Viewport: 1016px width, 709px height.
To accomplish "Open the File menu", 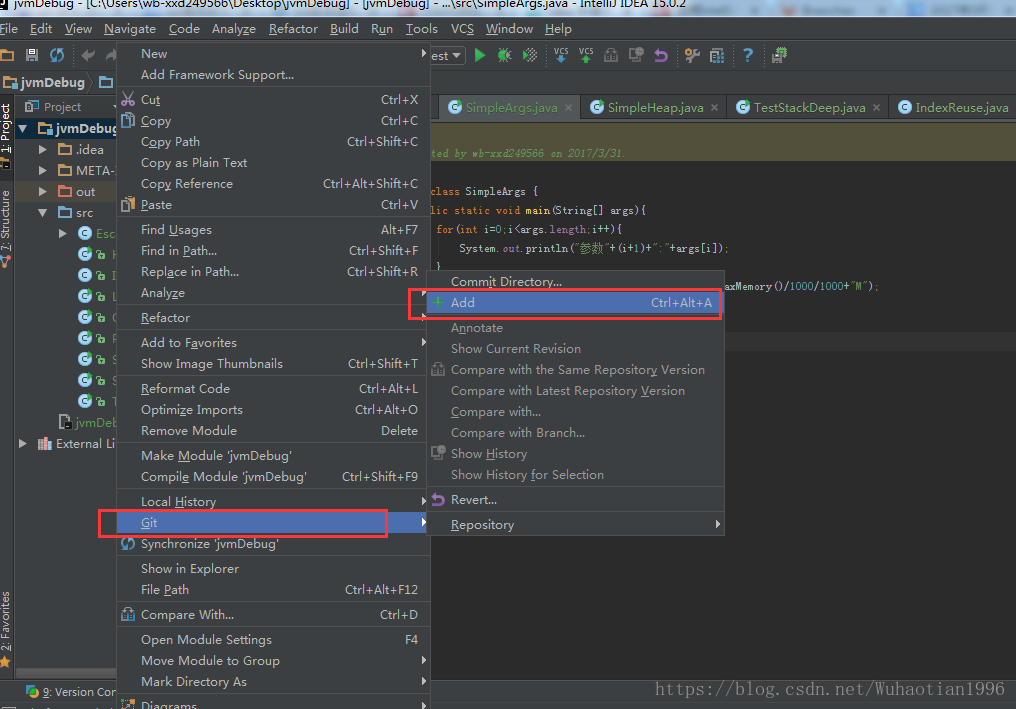I will 9,29.
